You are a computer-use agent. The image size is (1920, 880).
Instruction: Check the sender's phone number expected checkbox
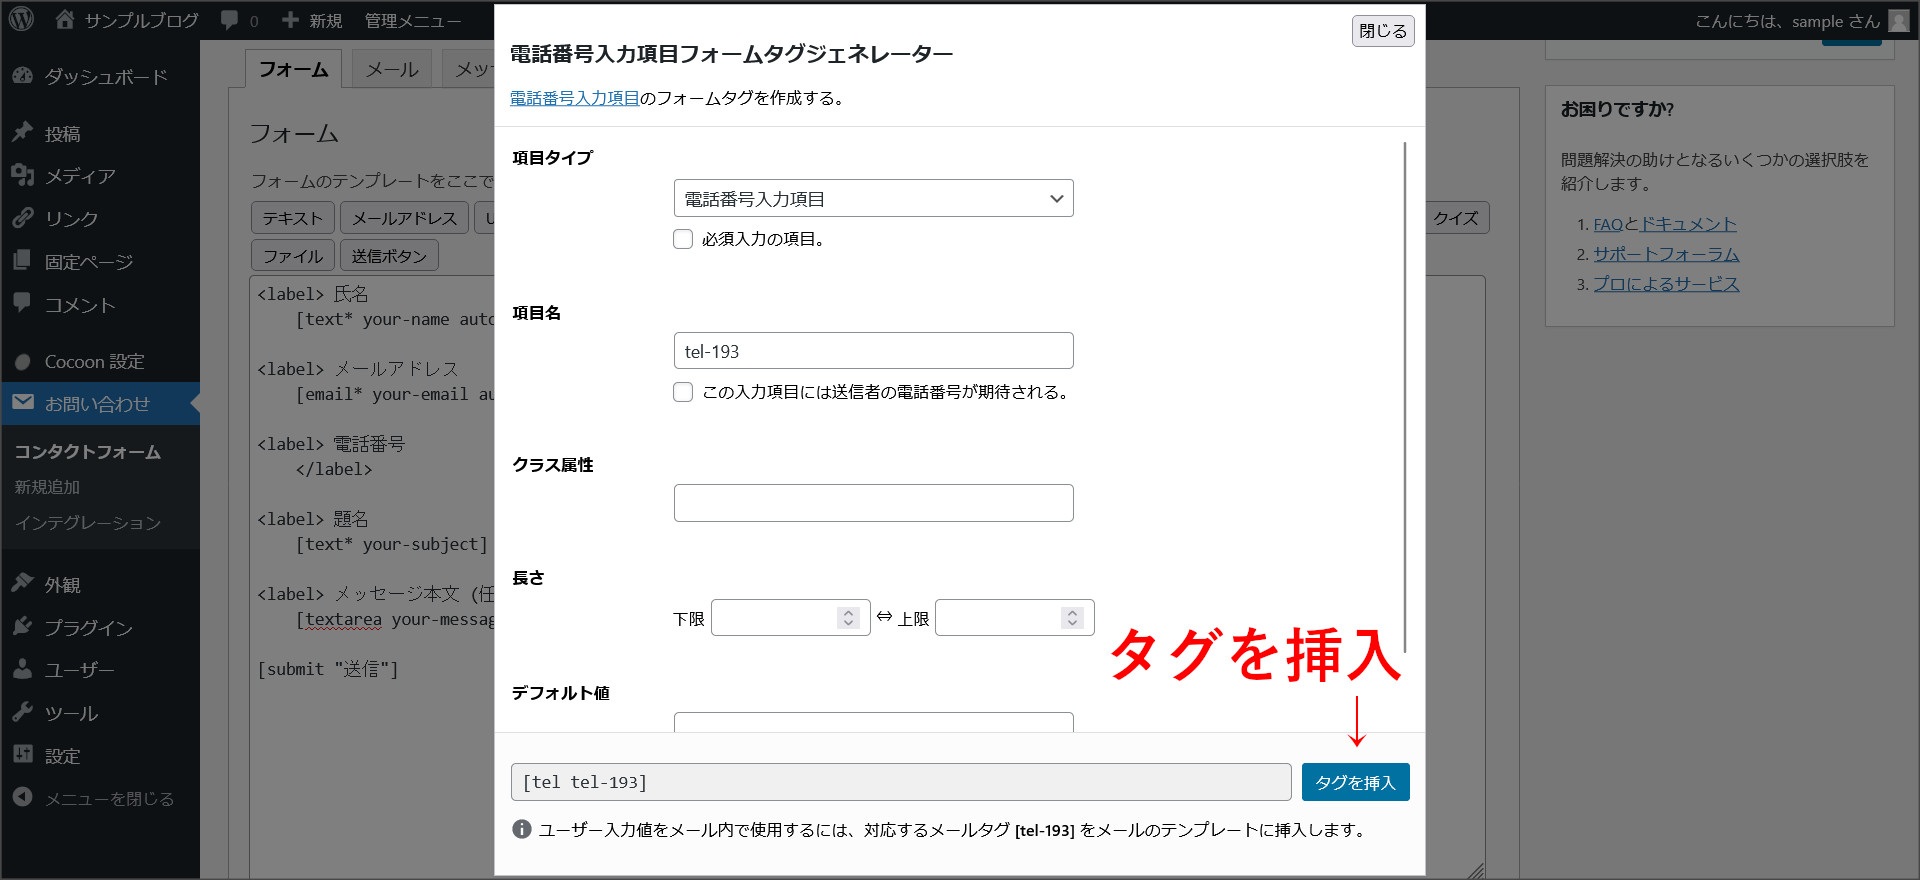coord(683,392)
